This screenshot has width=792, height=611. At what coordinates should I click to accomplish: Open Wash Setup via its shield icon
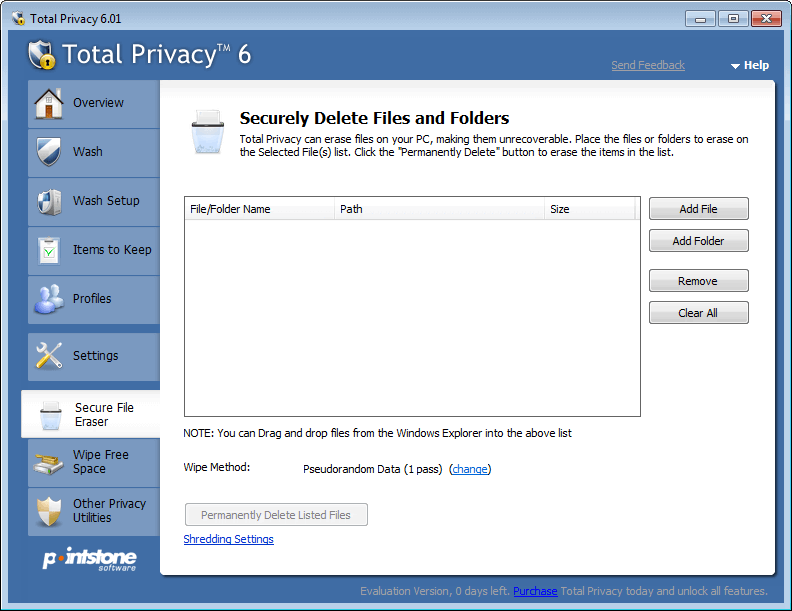pyautogui.click(x=49, y=201)
